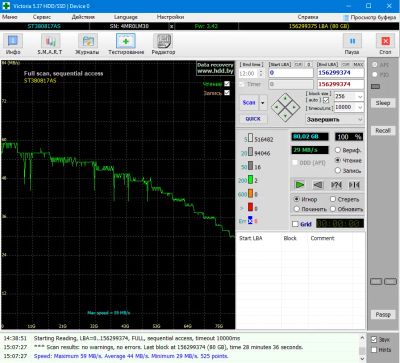Image resolution: width=400 pixels, height=363 pixels.
Task: Open the block size 256 dropdown
Action: click(360, 97)
